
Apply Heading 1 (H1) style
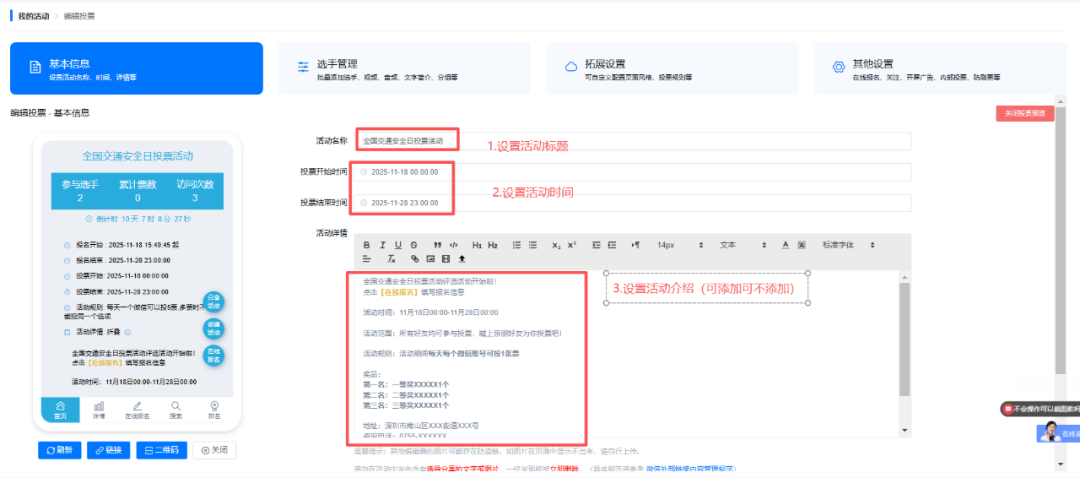click(477, 245)
